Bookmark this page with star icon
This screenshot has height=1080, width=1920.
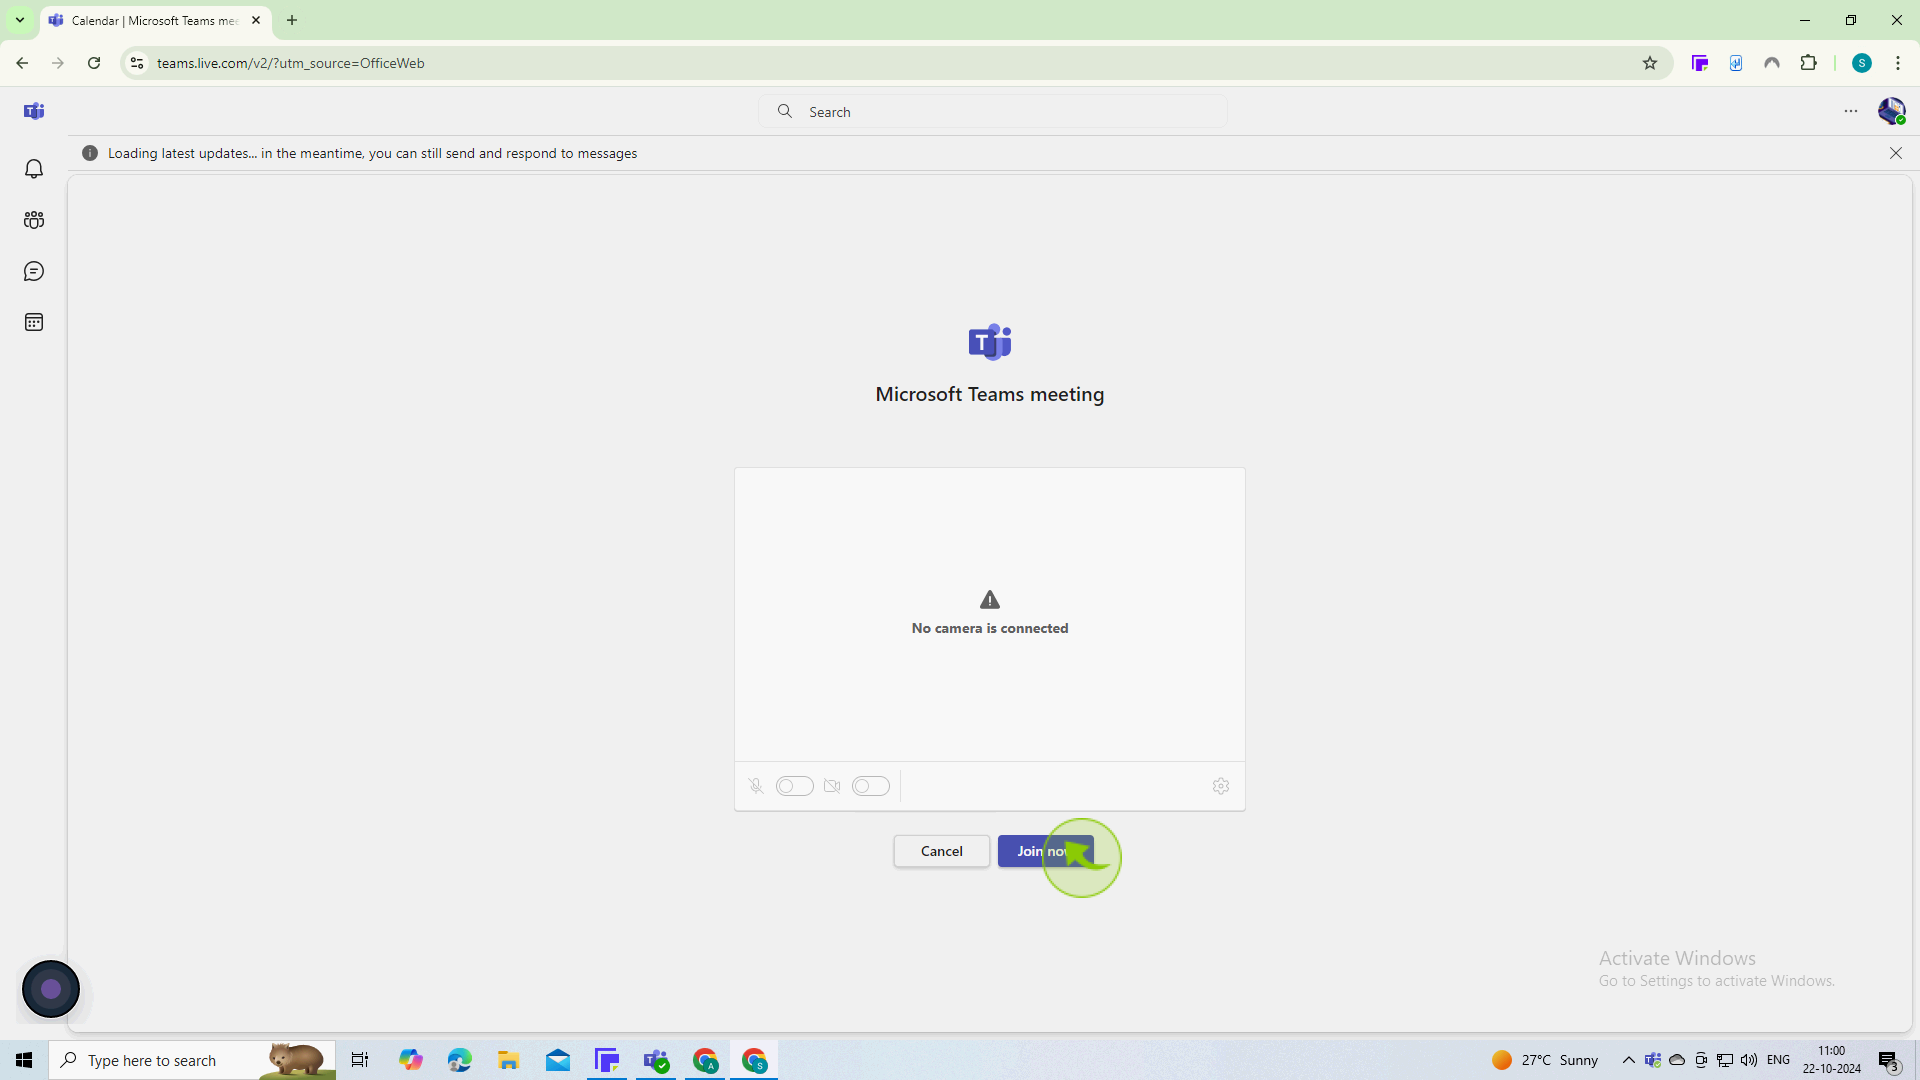tap(1650, 63)
